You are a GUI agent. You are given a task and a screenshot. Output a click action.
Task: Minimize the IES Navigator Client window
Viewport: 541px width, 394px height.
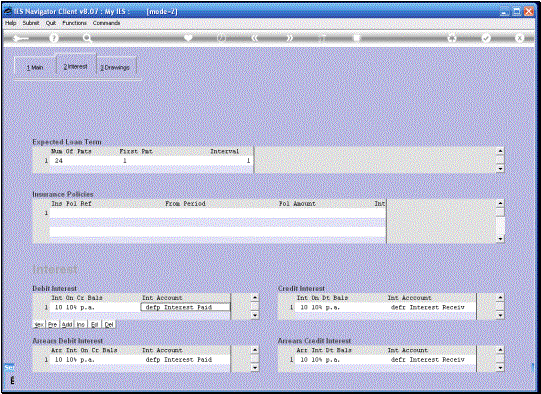[x=505, y=11]
